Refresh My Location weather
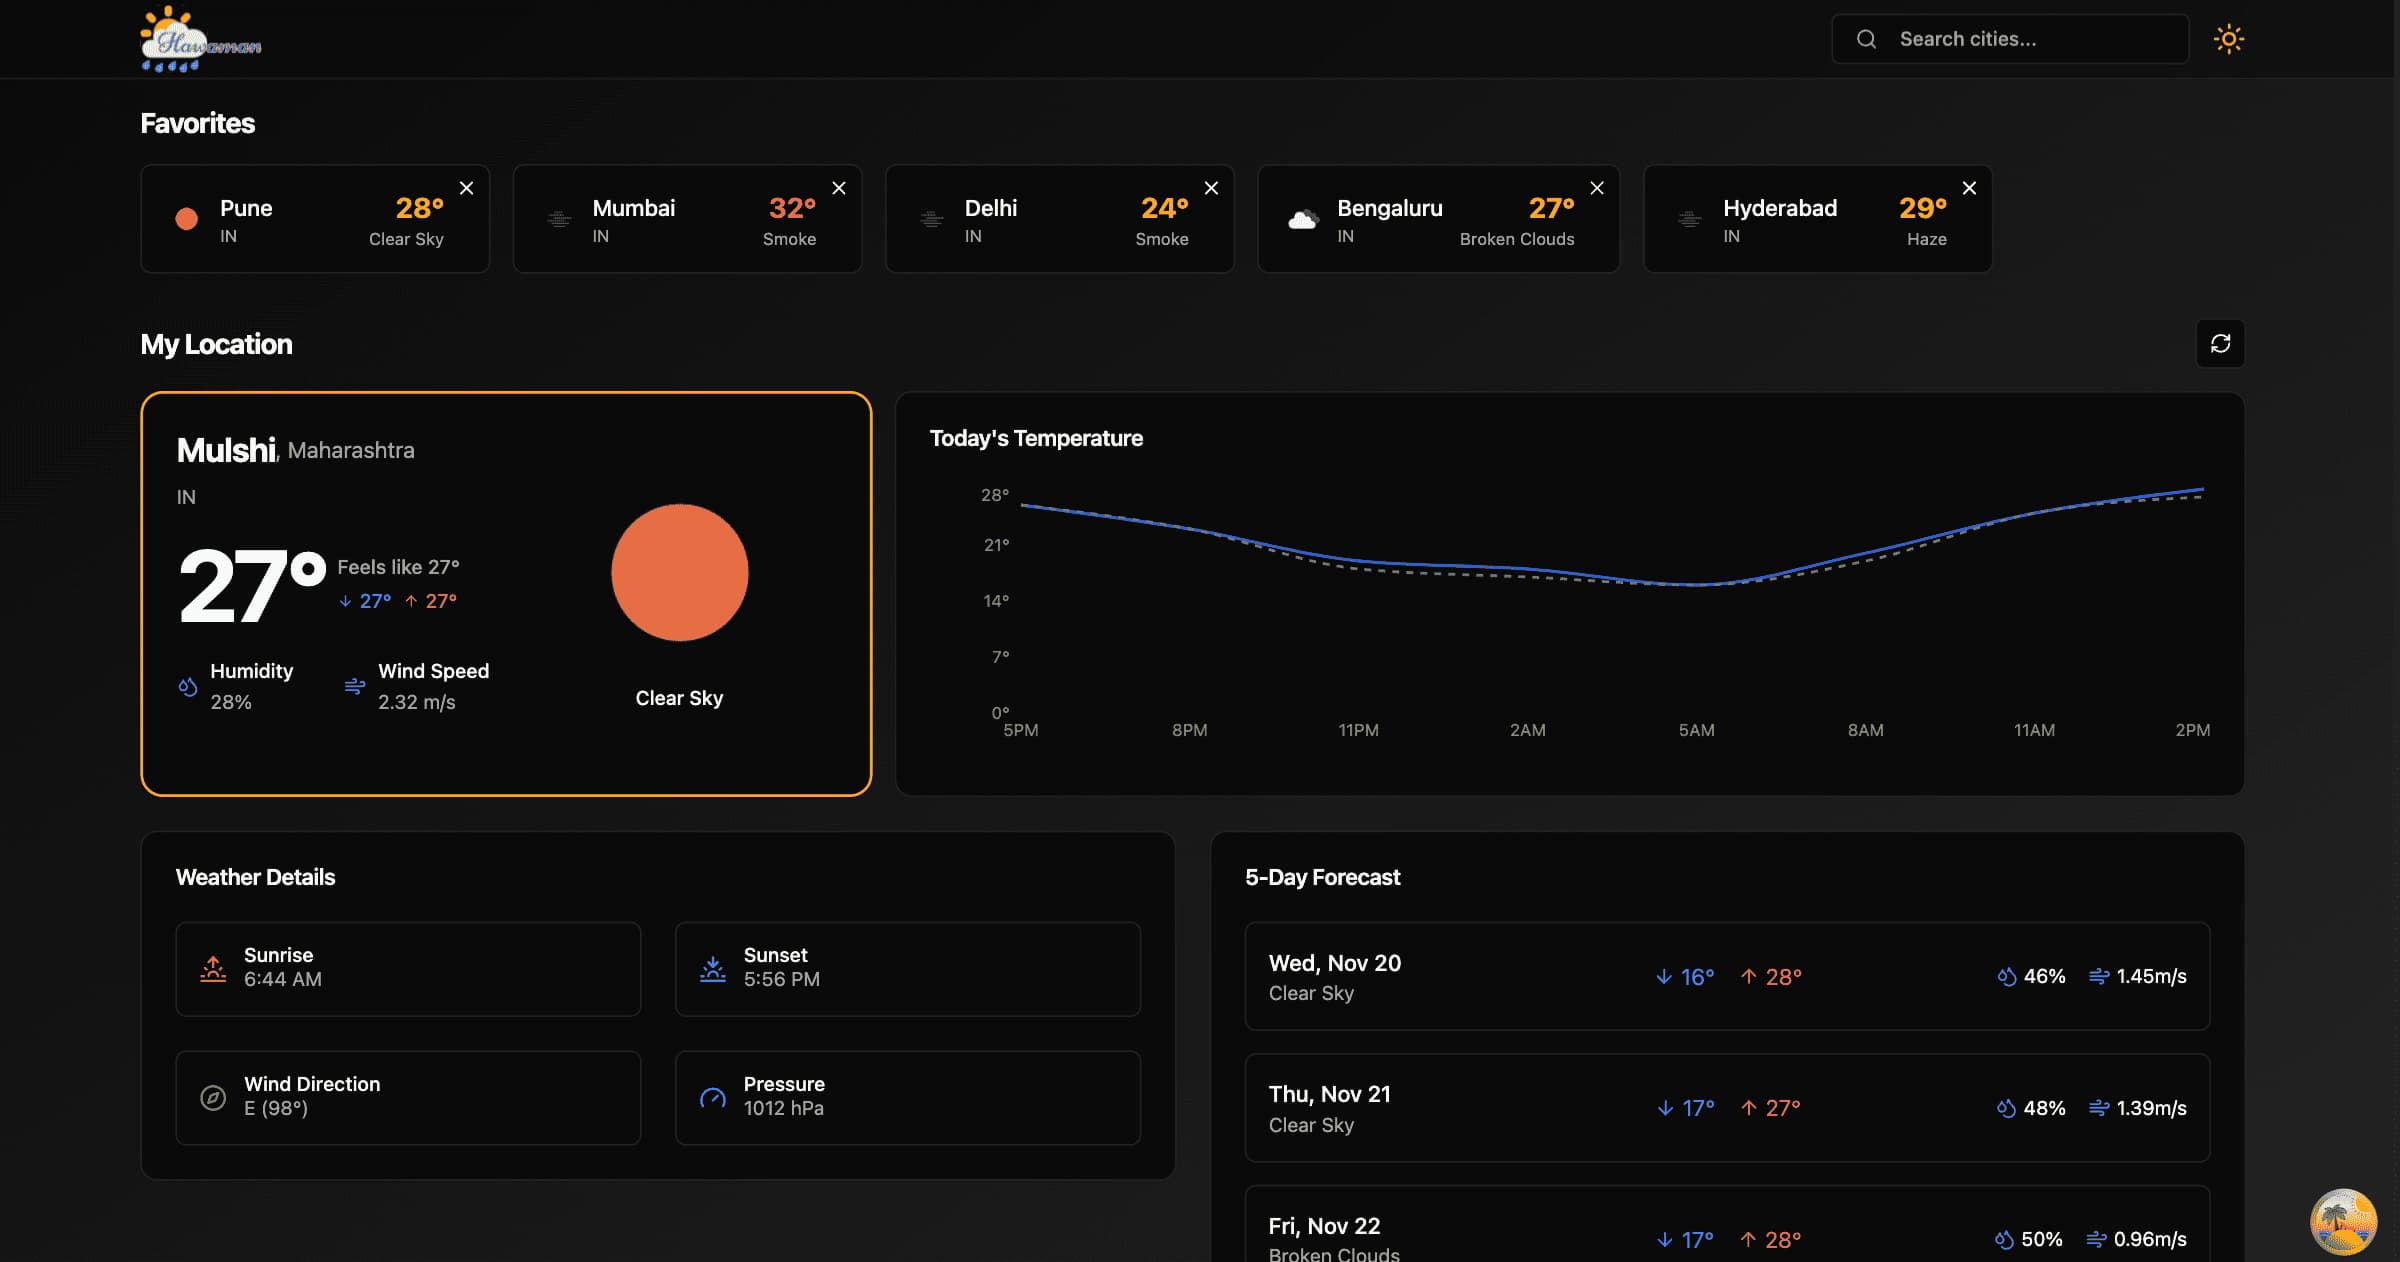Image resolution: width=2400 pixels, height=1262 pixels. (2220, 343)
